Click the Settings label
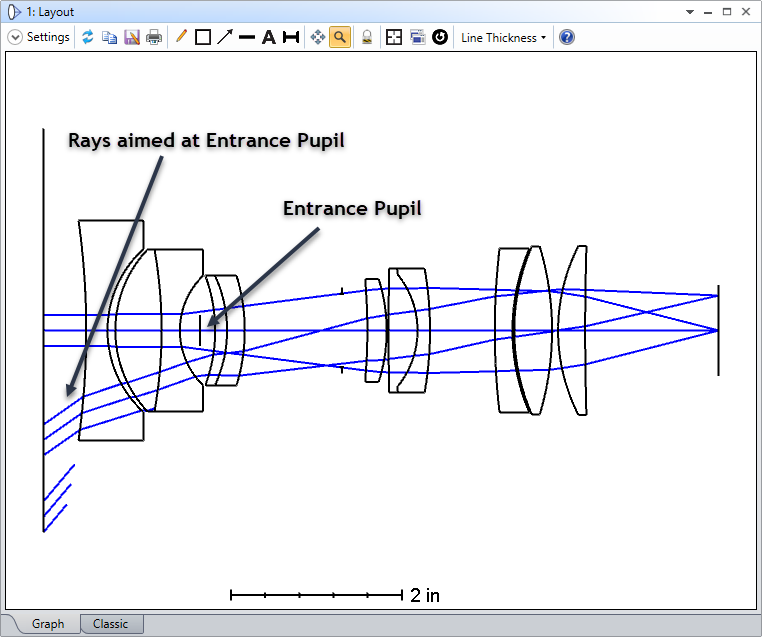The height and width of the screenshot is (637, 762). (x=48, y=37)
